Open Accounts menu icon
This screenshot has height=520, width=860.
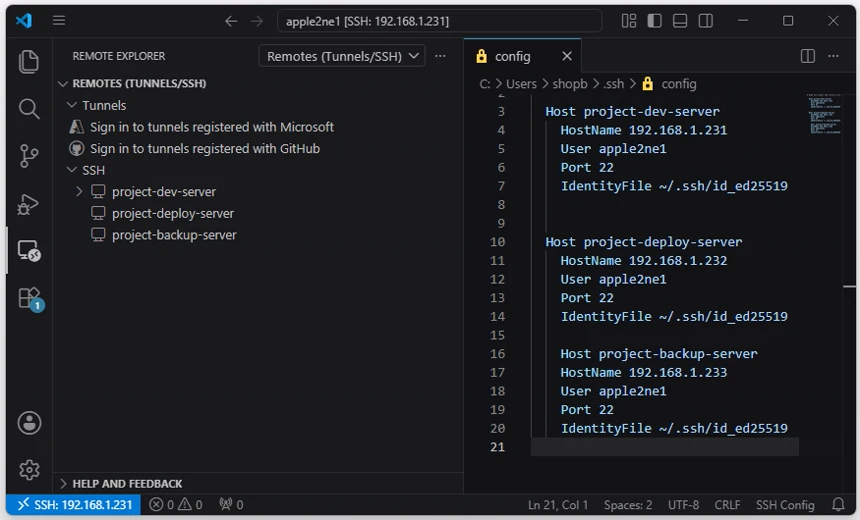pyautogui.click(x=29, y=423)
